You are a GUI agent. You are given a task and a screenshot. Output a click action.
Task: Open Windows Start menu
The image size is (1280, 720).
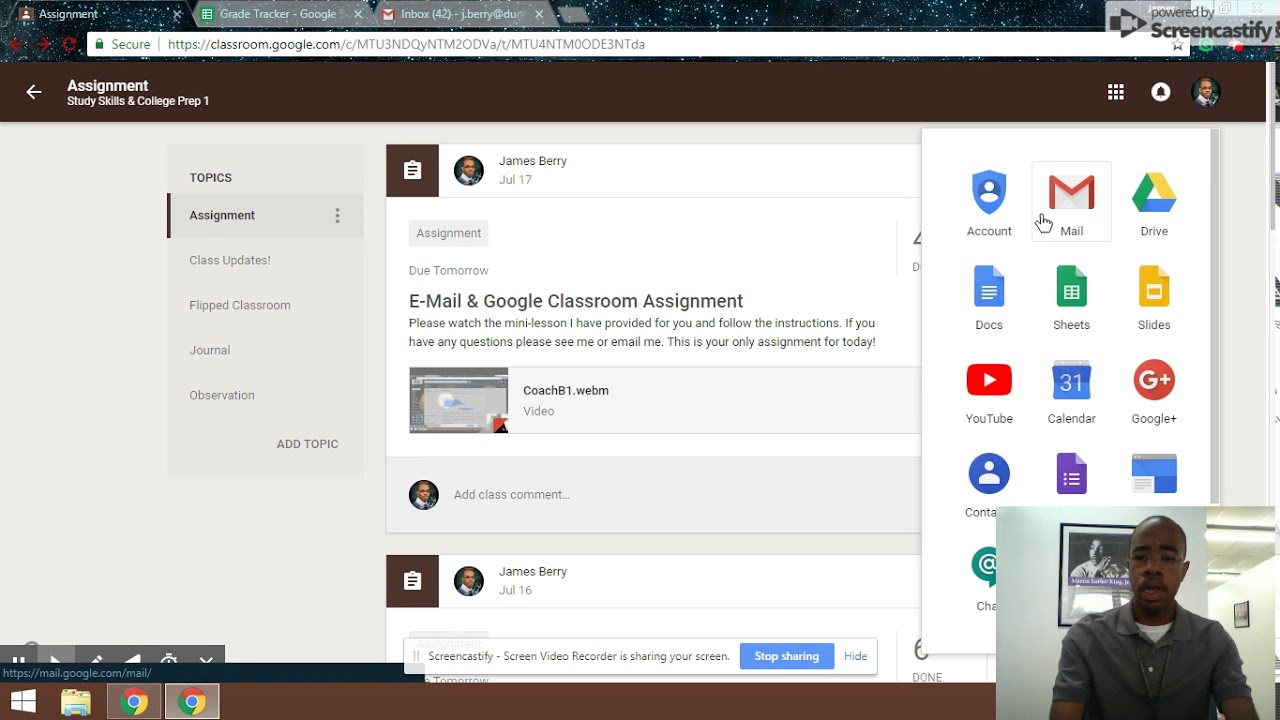tap(23, 702)
